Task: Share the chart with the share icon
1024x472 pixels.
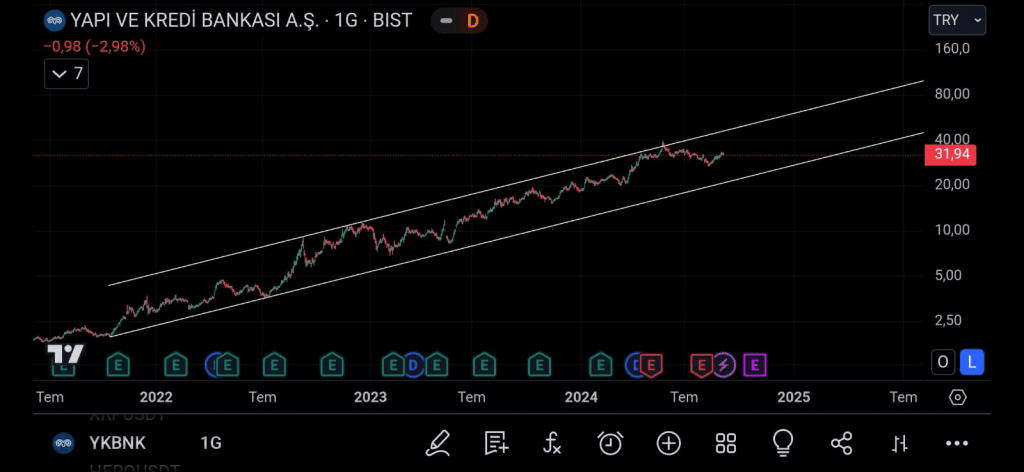Action: [x=841, y=443]
